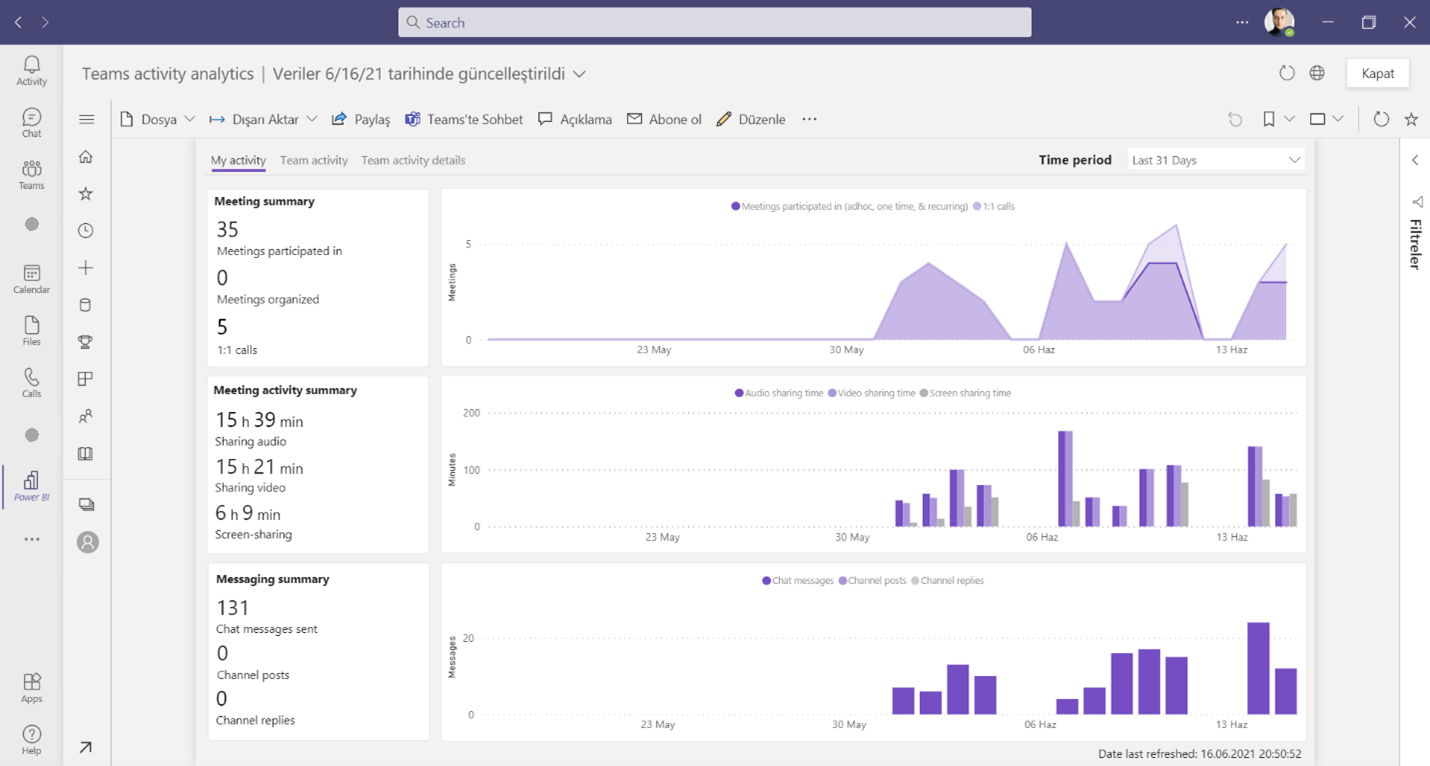Click Düzenle edit button
Image resolution: width=1430 pixels, height=766 pixels.
pyautogui.click(x=751, y=119)
